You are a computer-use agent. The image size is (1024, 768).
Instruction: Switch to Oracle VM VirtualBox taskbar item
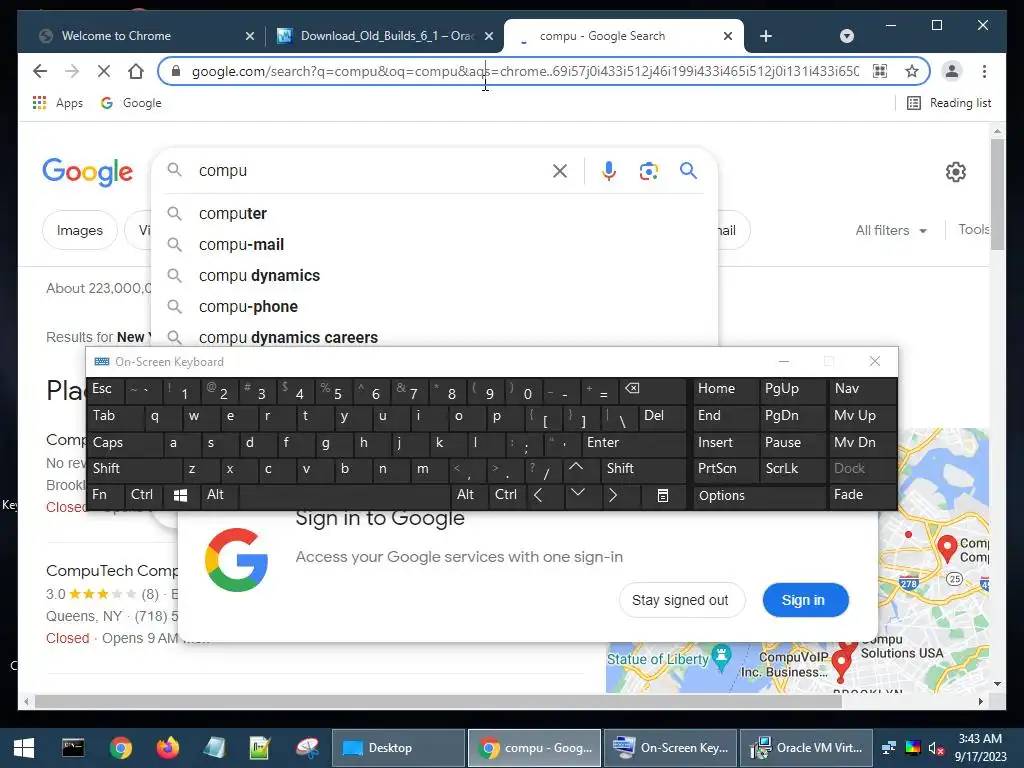(x=807, y=748)
